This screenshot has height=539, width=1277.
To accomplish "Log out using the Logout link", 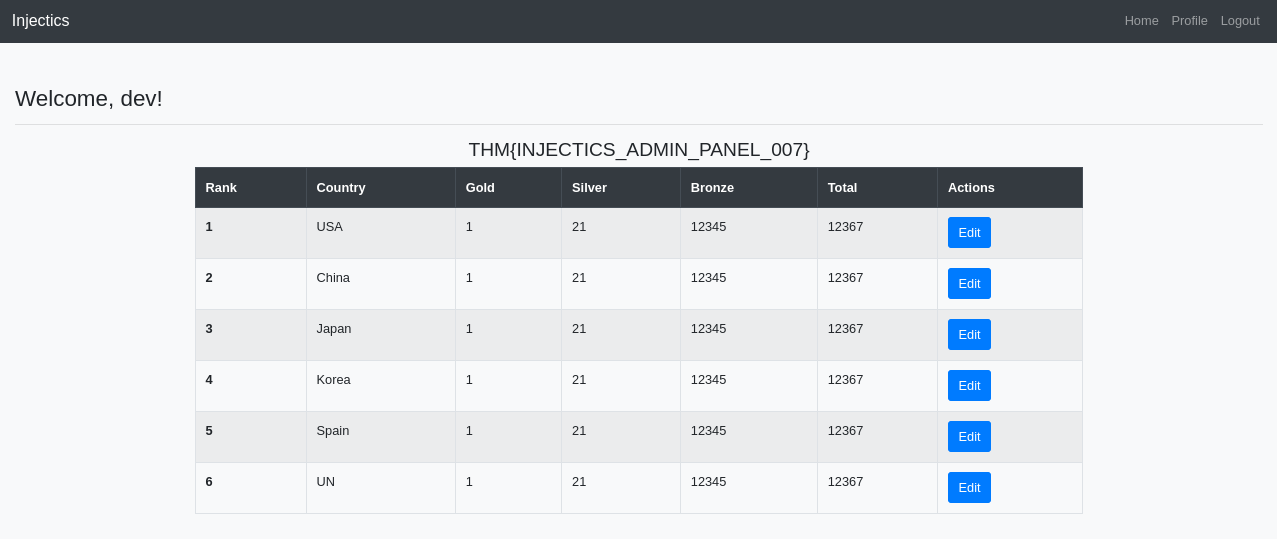I will coord(1240,21).
